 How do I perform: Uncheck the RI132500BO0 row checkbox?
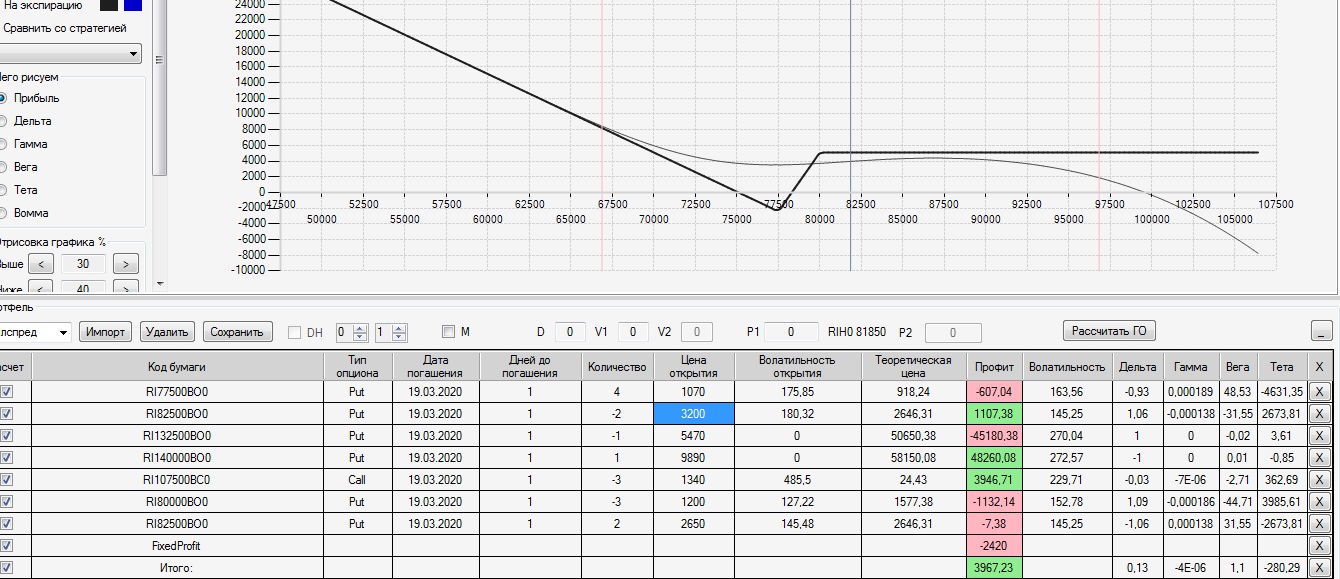(x=6, y=436)
